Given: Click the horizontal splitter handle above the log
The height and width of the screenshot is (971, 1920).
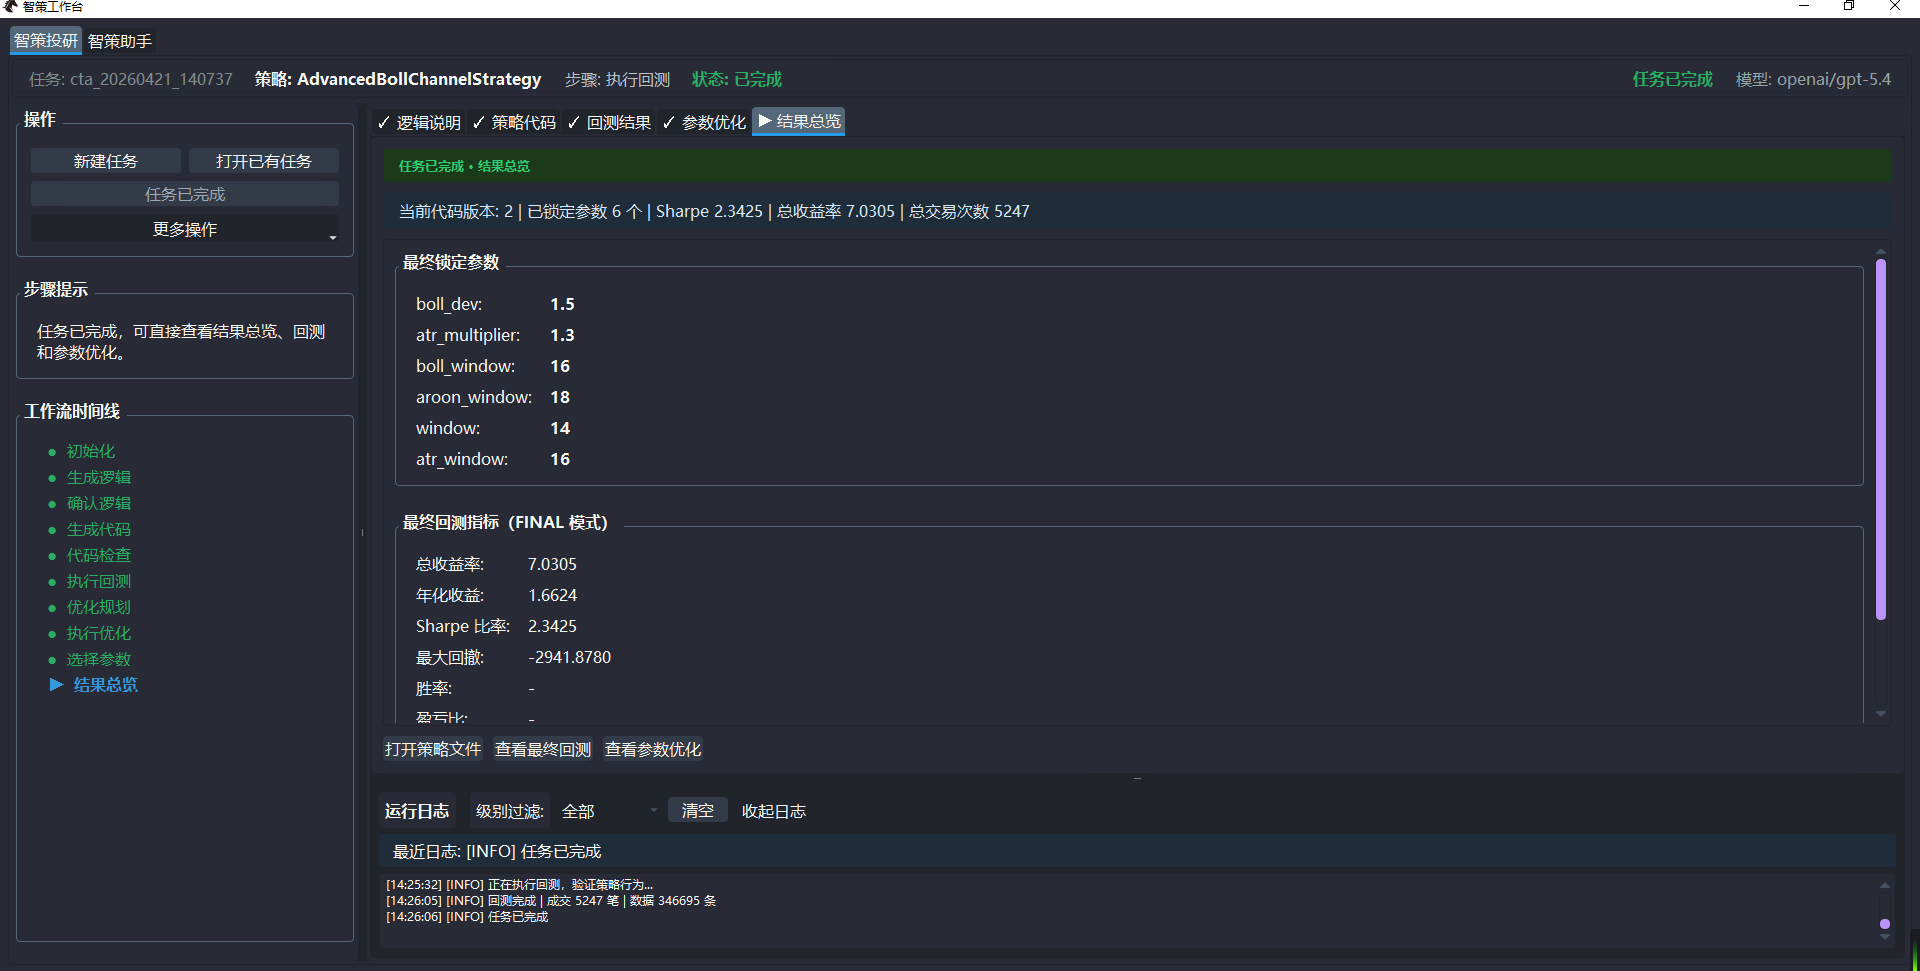Looking at the screenshot, I should (x=1137, y=778).
